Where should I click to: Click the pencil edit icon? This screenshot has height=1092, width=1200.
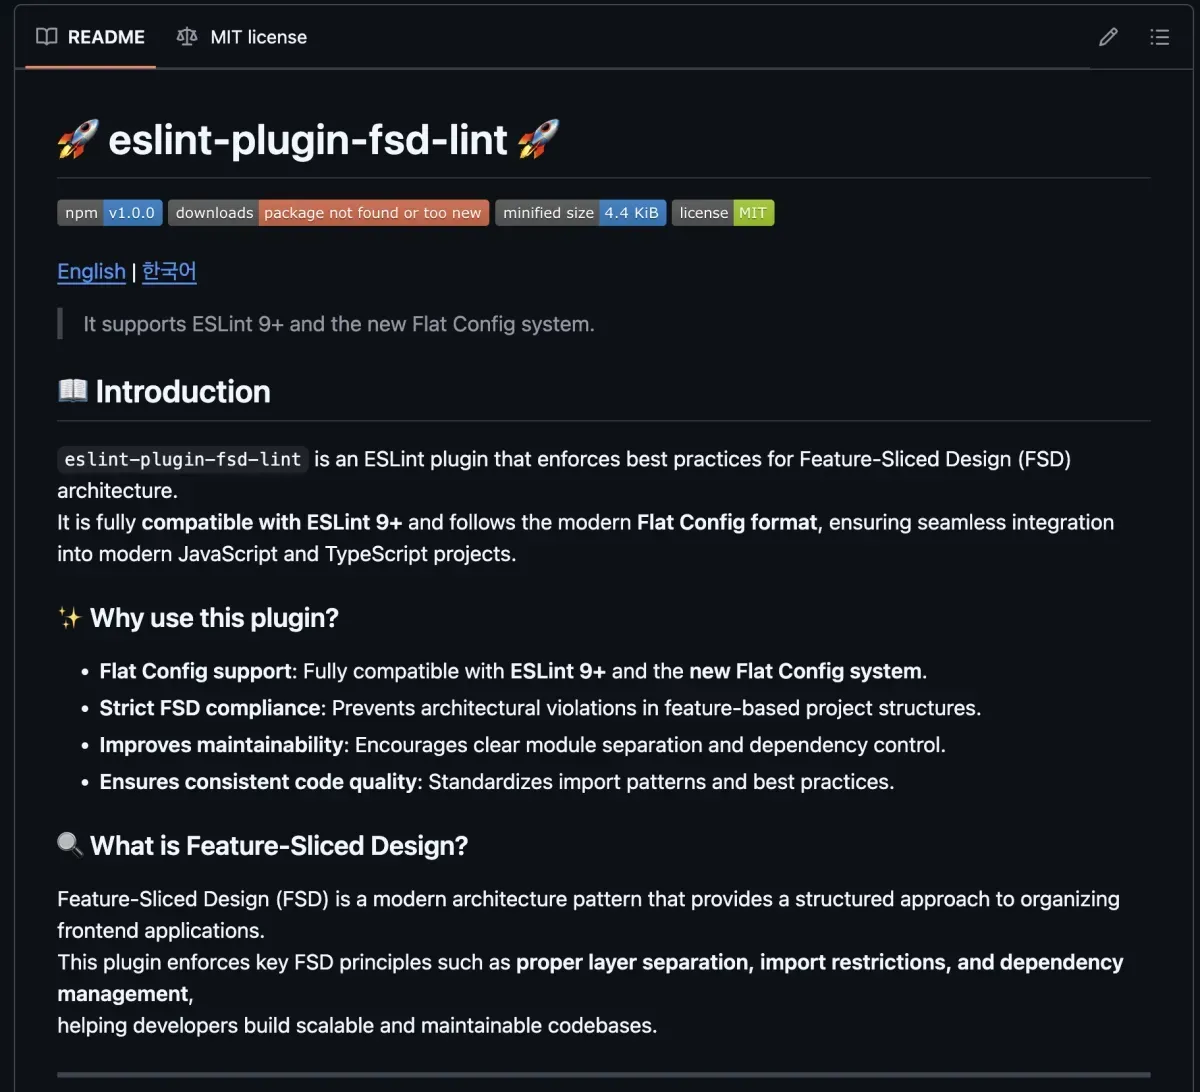point(1108,37)
